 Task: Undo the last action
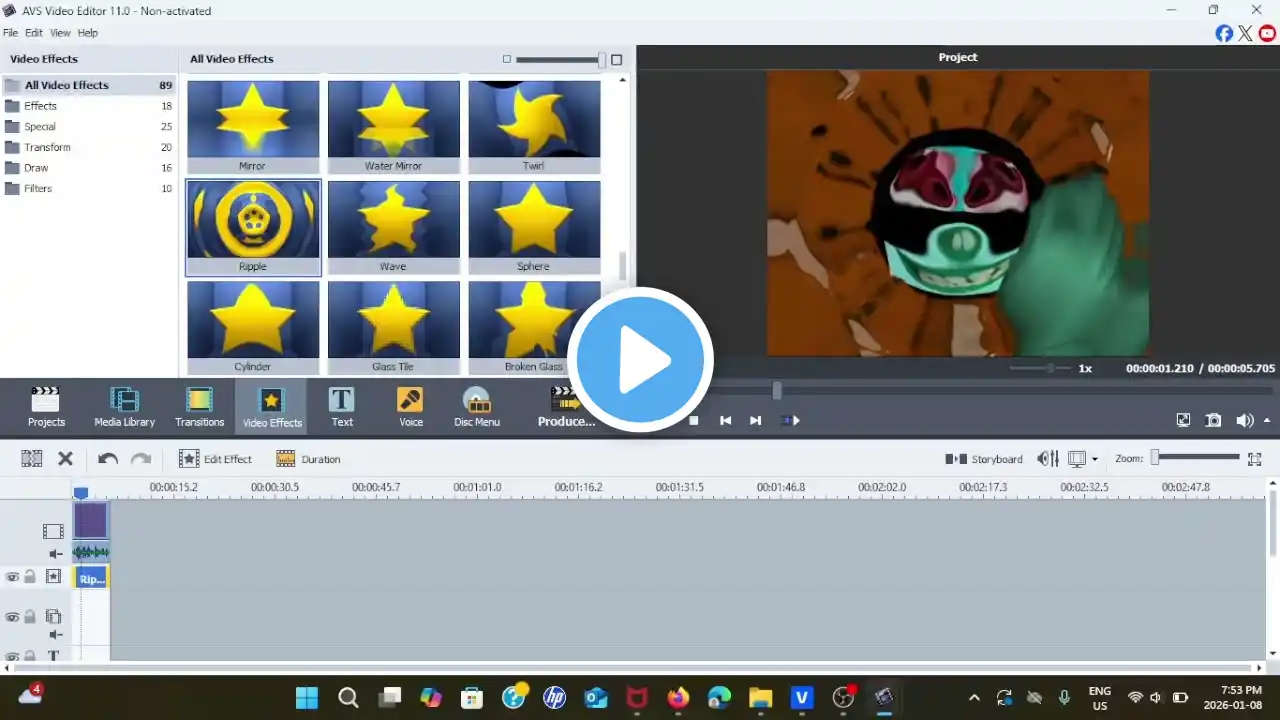108,459
